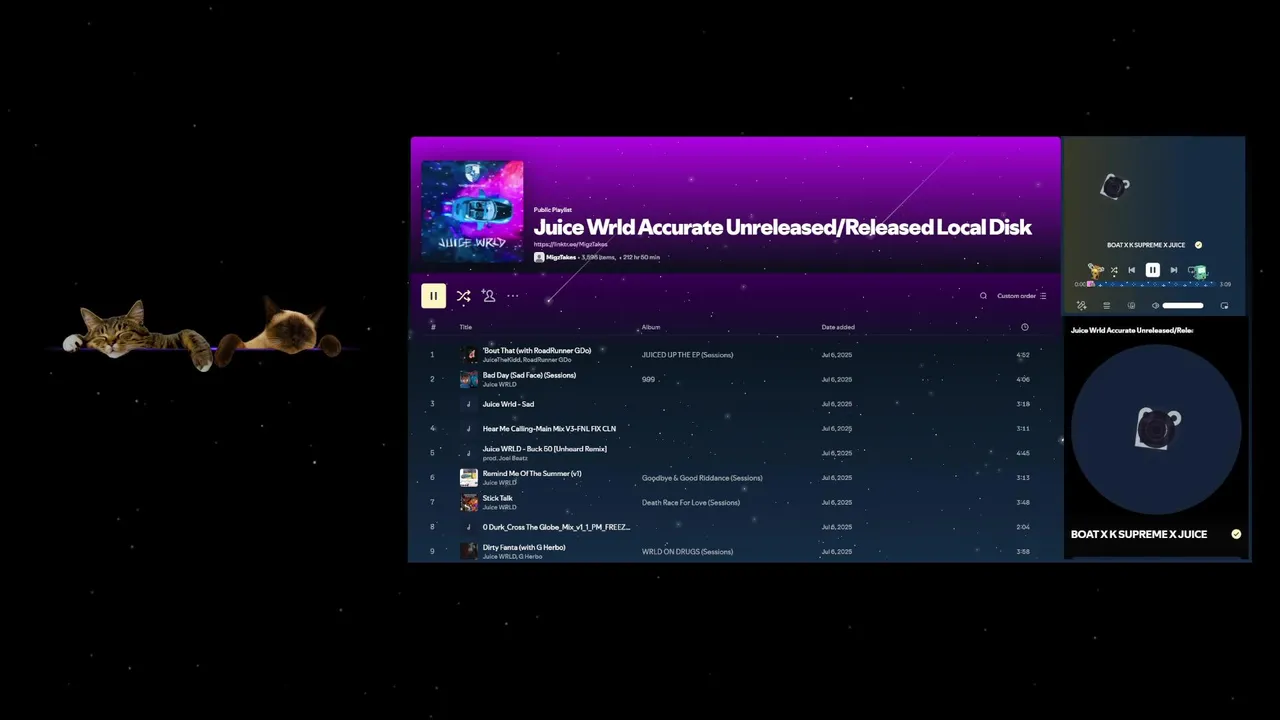Screen dimensions: 1280x720
Task: Toggle the checkmark beside the bottom track title
Action: tap(1236, 534)
